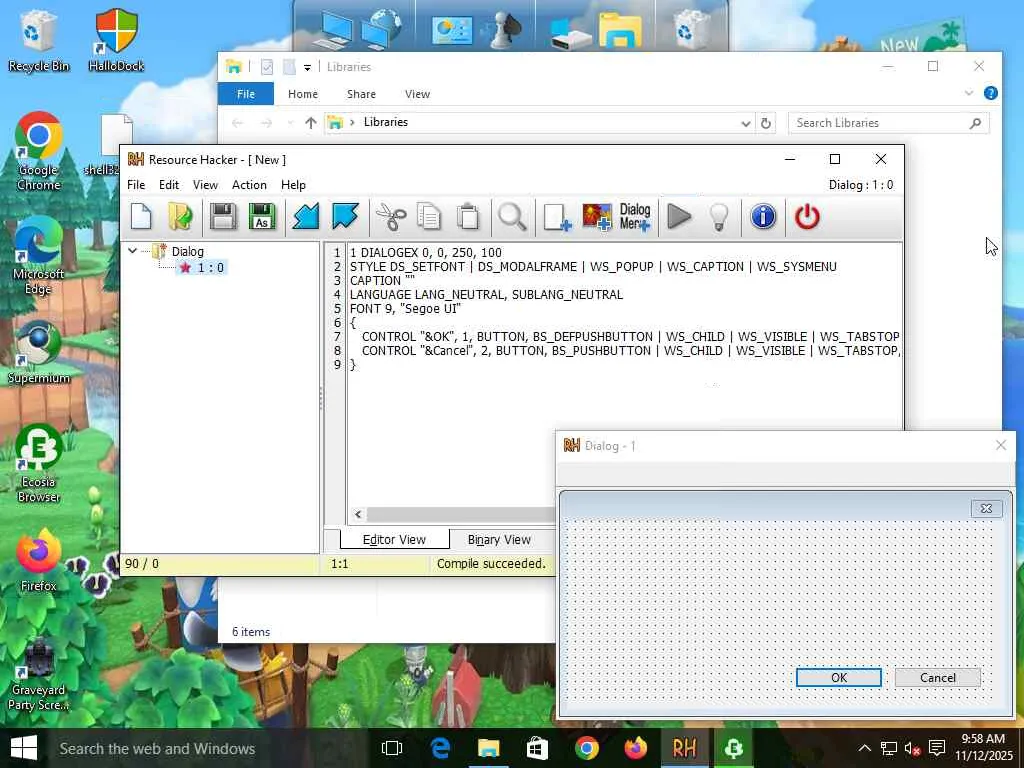Click the muted volume tray icon
Viewport: 1024px width, 768px height.
(x=912, y=748)
